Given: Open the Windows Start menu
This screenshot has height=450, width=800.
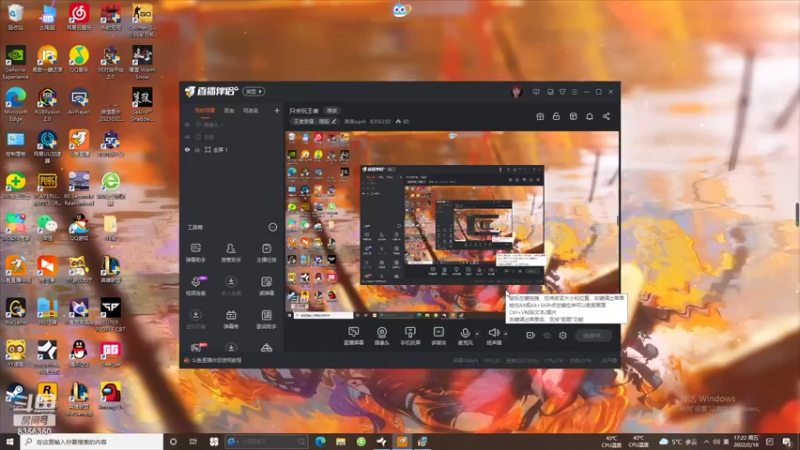Looking at the screenshot, I should pos(10,441).
